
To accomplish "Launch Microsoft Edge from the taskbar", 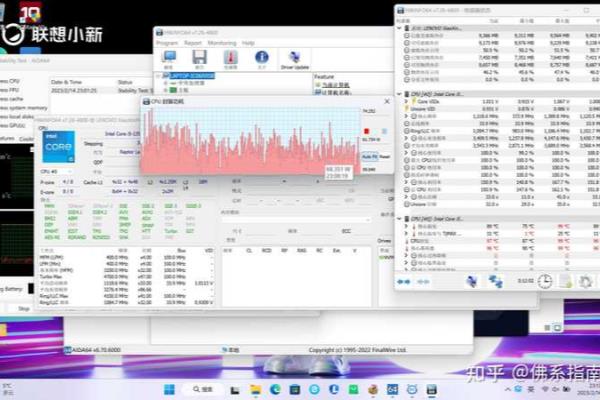I will [x=275, y=390].
